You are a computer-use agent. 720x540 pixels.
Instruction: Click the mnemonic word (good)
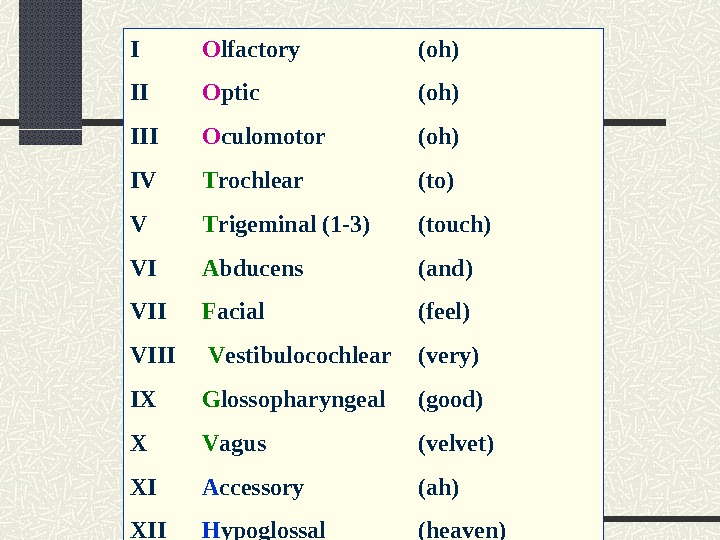(x=450, y=400)
